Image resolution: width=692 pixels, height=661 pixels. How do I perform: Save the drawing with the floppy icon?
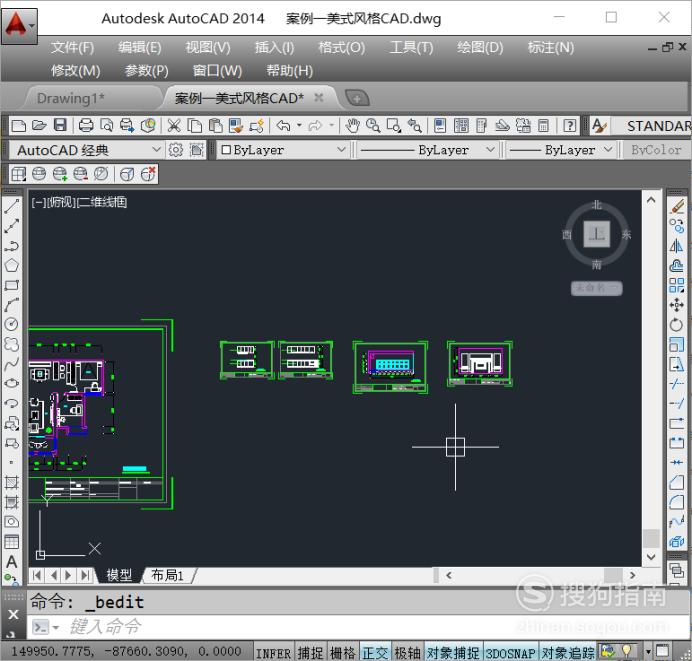(x=60, y=126)
